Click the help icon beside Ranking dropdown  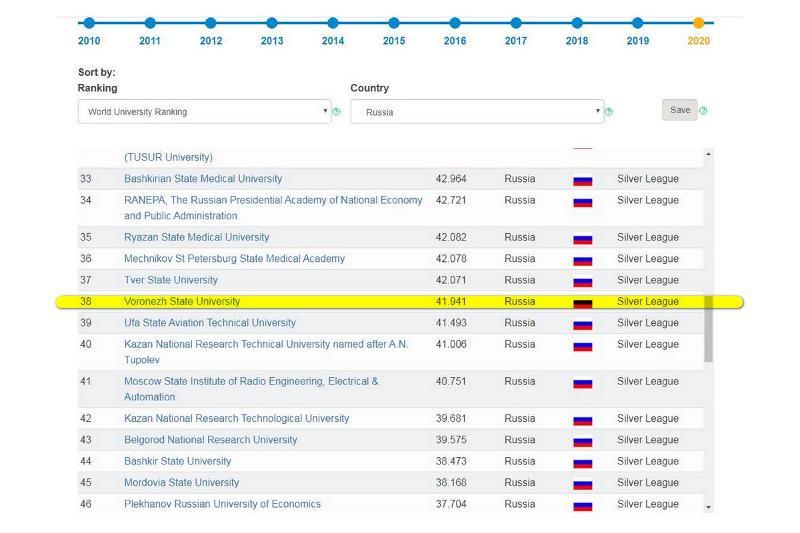point(336,111)
